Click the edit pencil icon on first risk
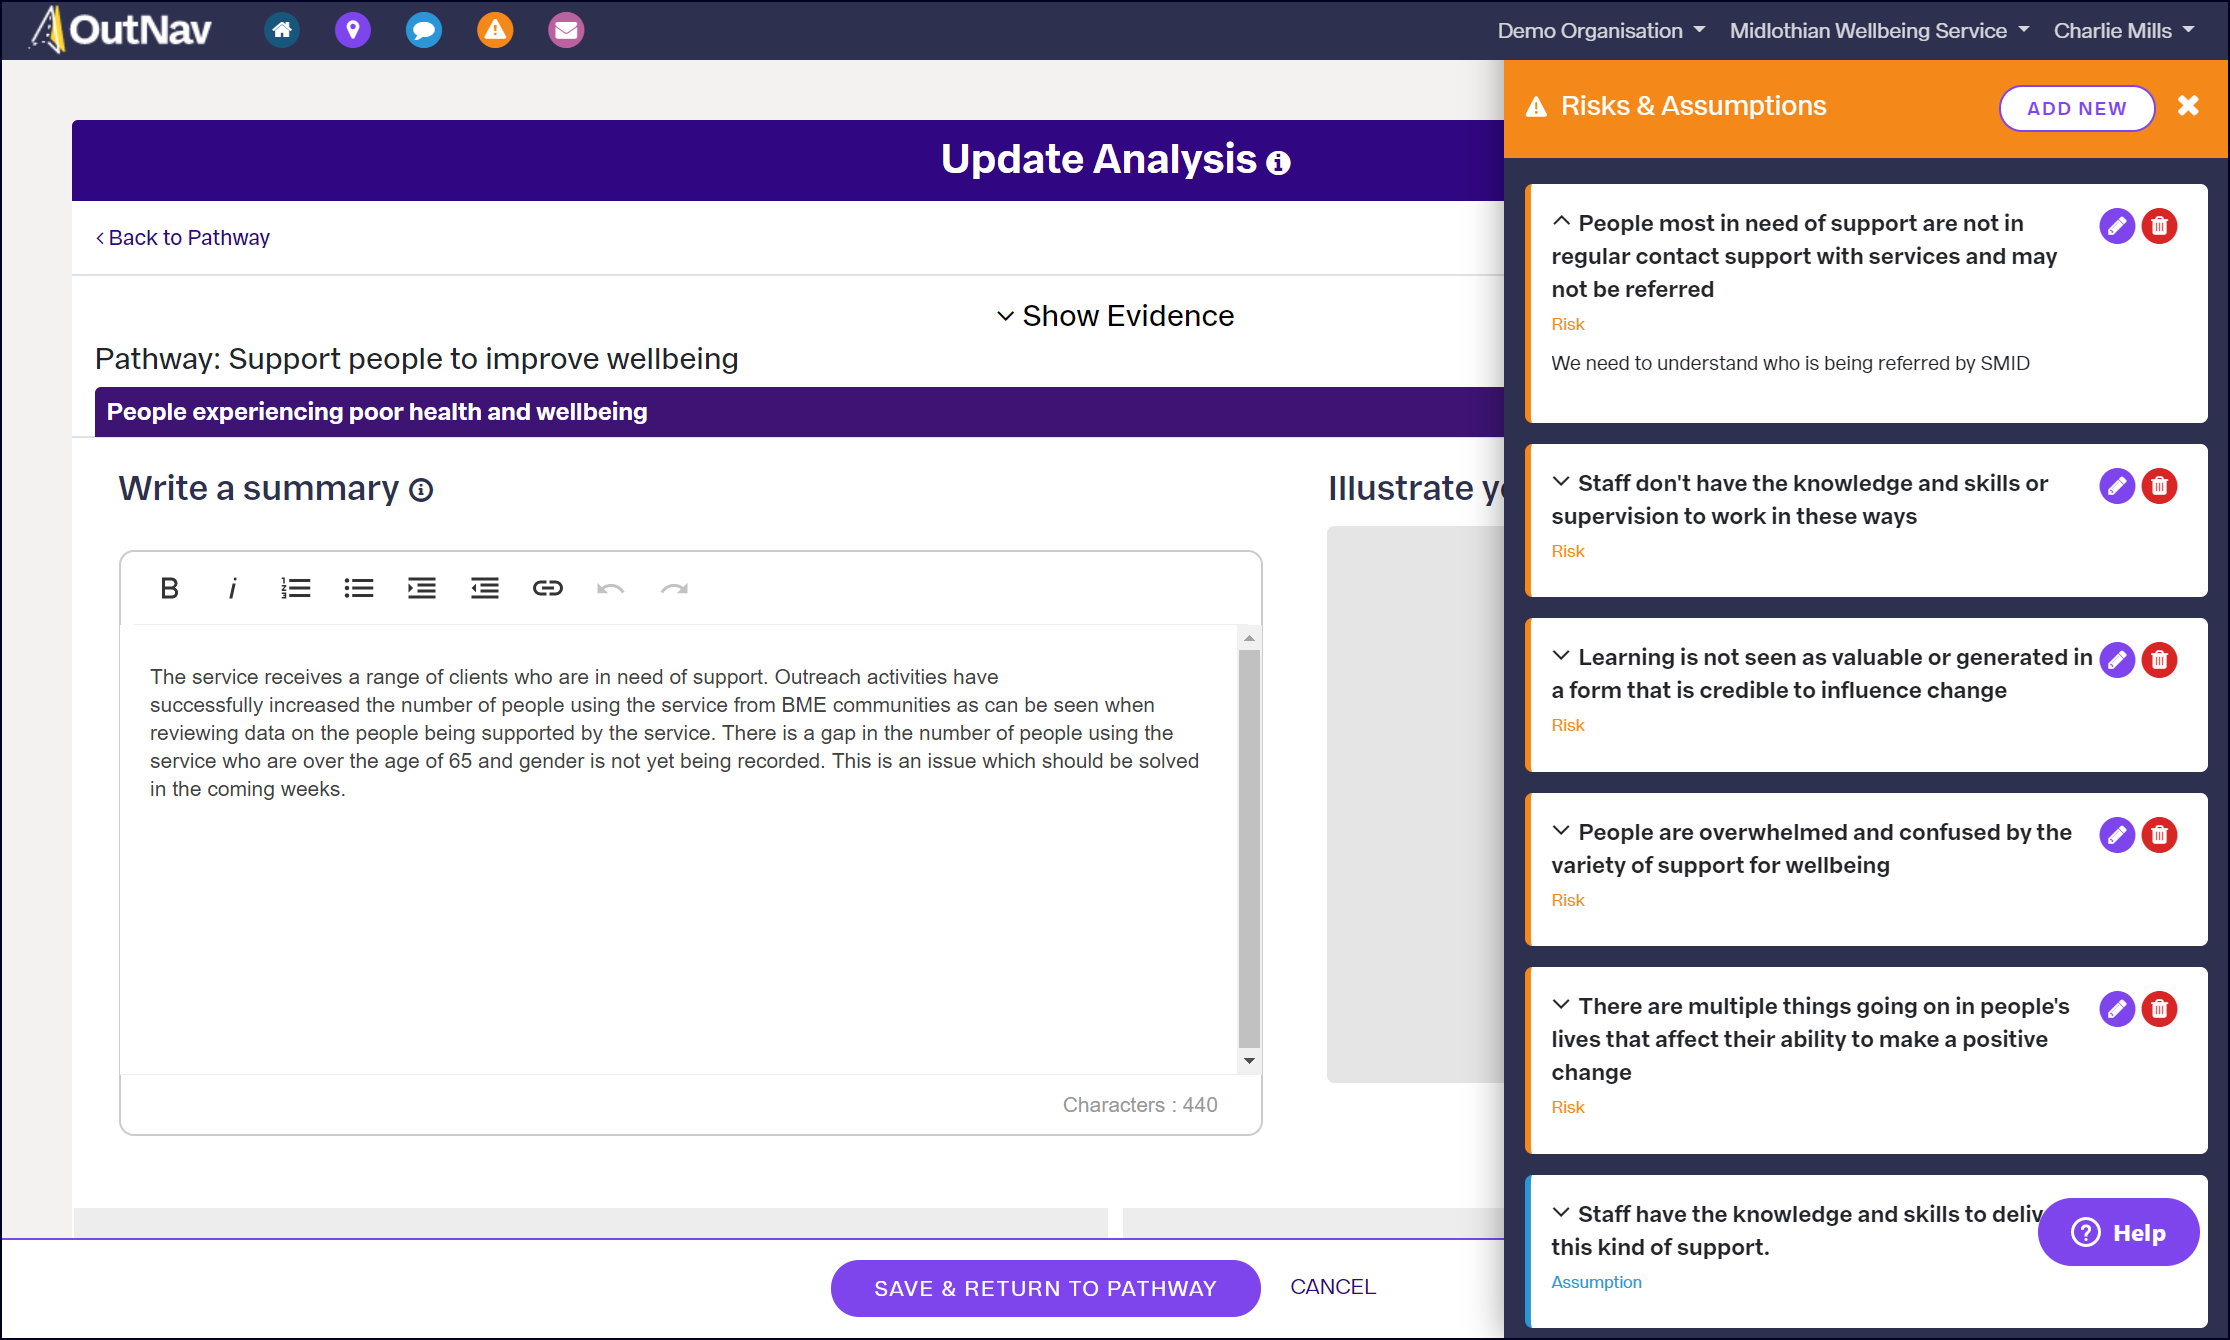Screen dimensions: 2230x1340 click(x=2117, y=225)
